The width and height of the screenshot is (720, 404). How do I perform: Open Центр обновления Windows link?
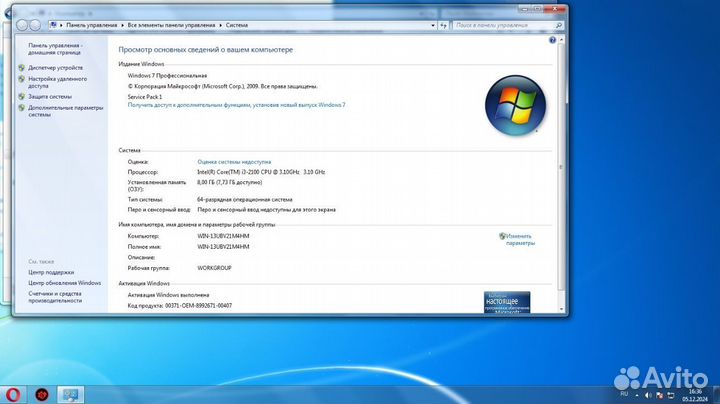click(65, 283)
